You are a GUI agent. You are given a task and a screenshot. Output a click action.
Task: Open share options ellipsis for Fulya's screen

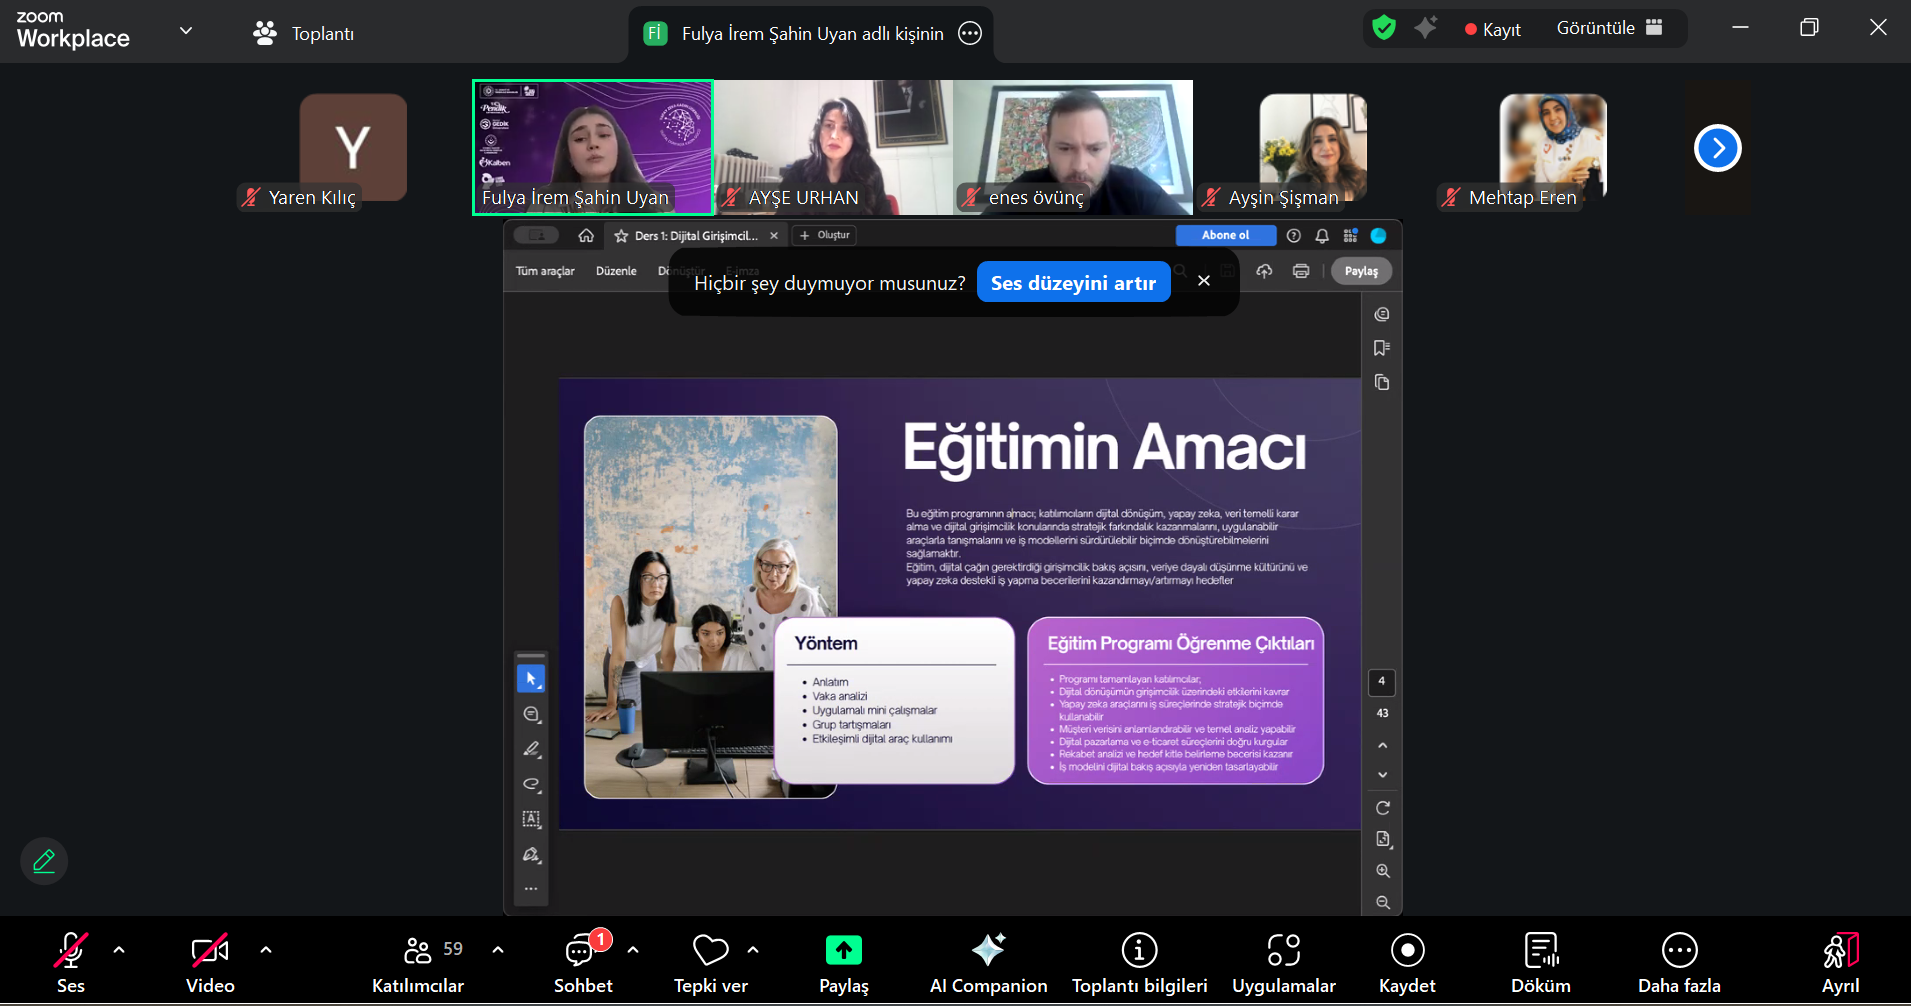tap(970, 33)
